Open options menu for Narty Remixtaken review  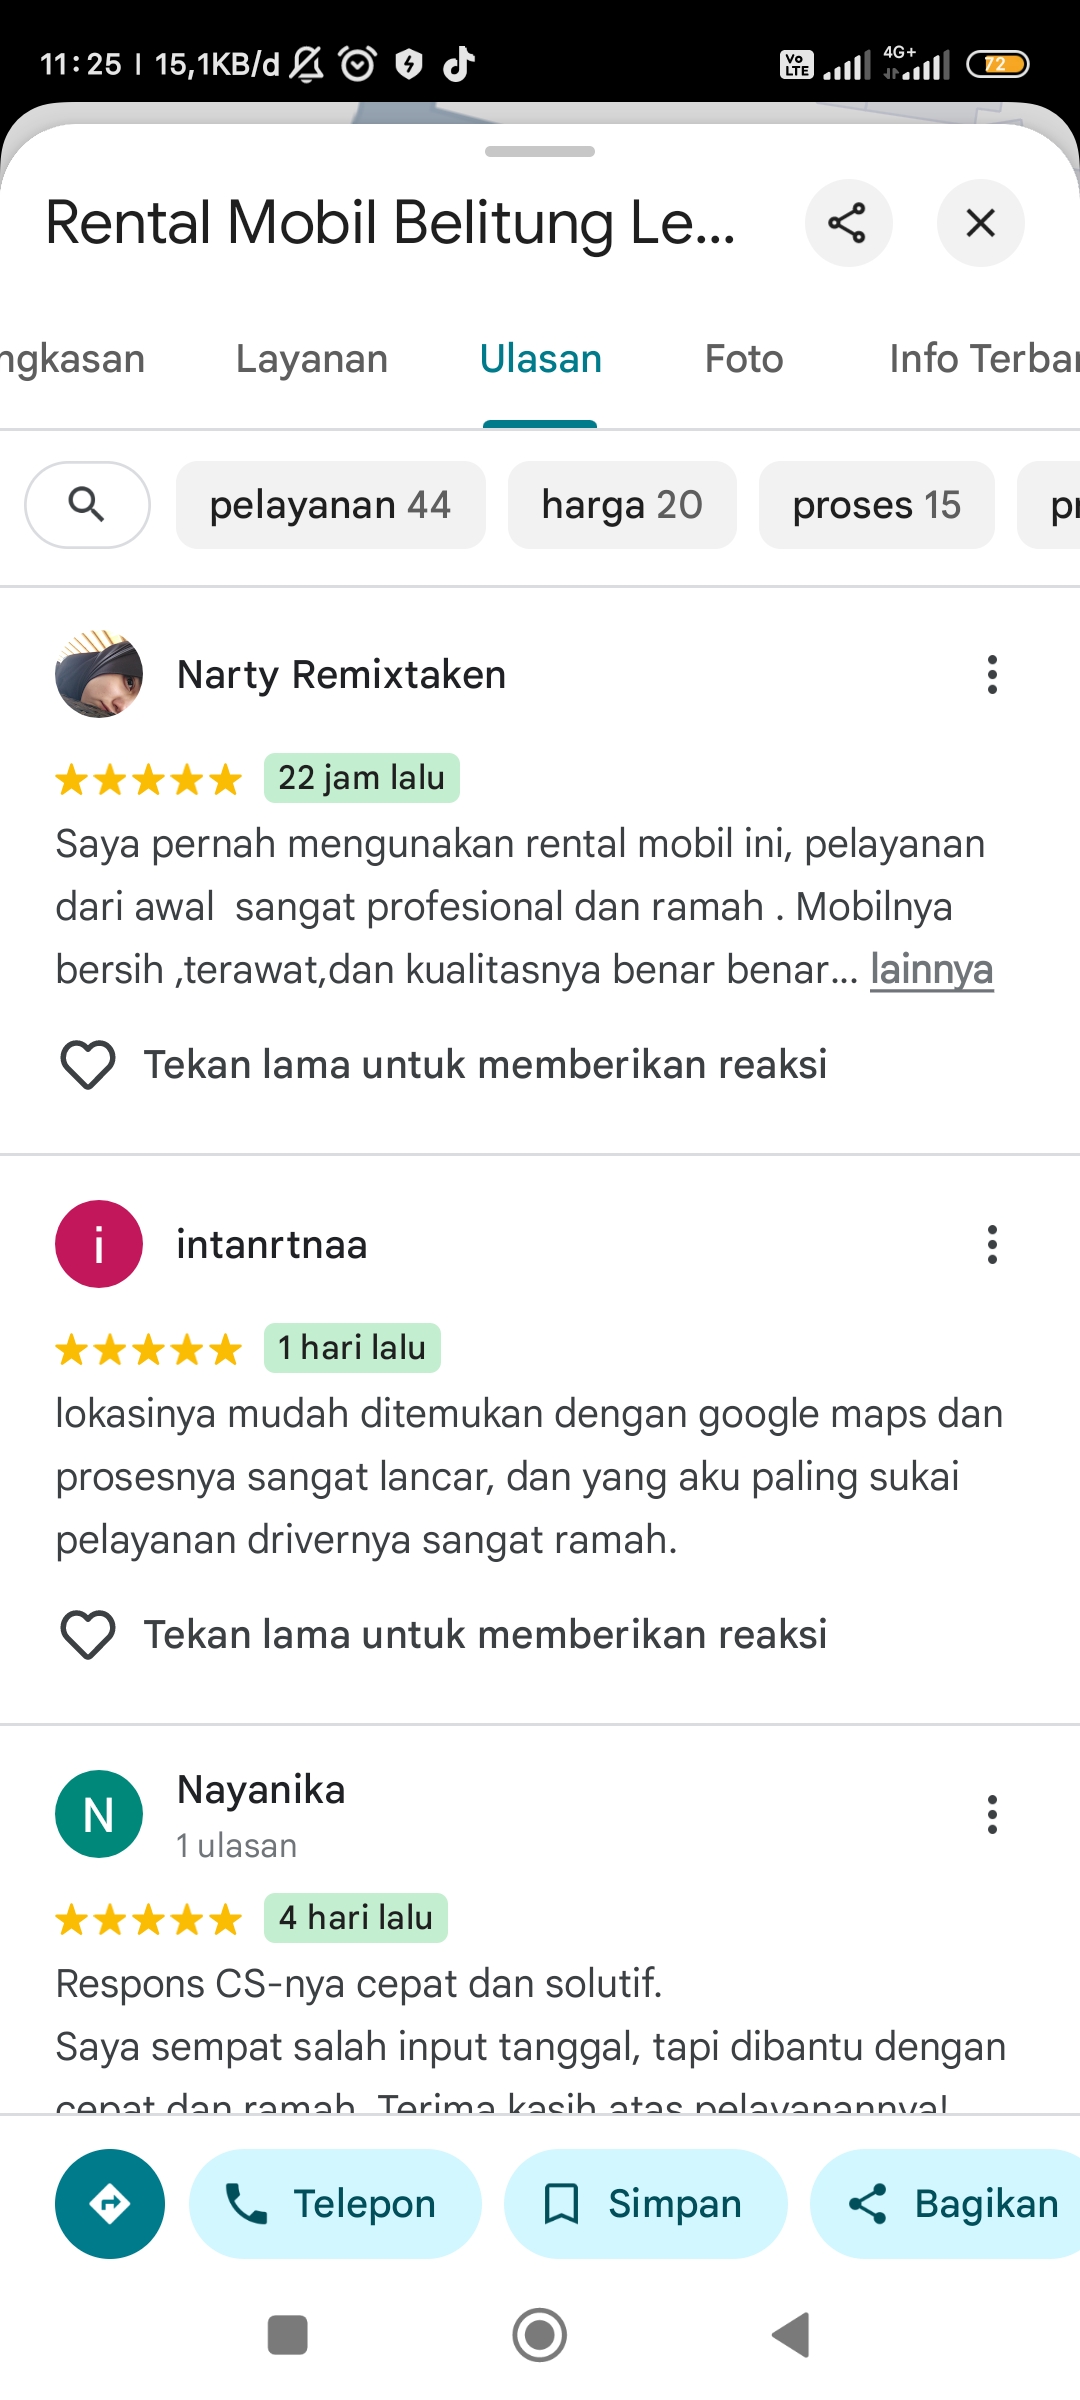point(992,675)
